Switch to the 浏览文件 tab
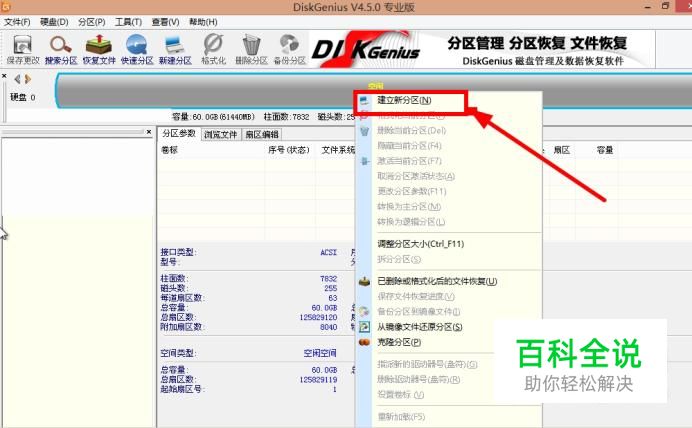The width and height of the screenshot is (692, 428). pyautogui.click(x=221, y=135)
